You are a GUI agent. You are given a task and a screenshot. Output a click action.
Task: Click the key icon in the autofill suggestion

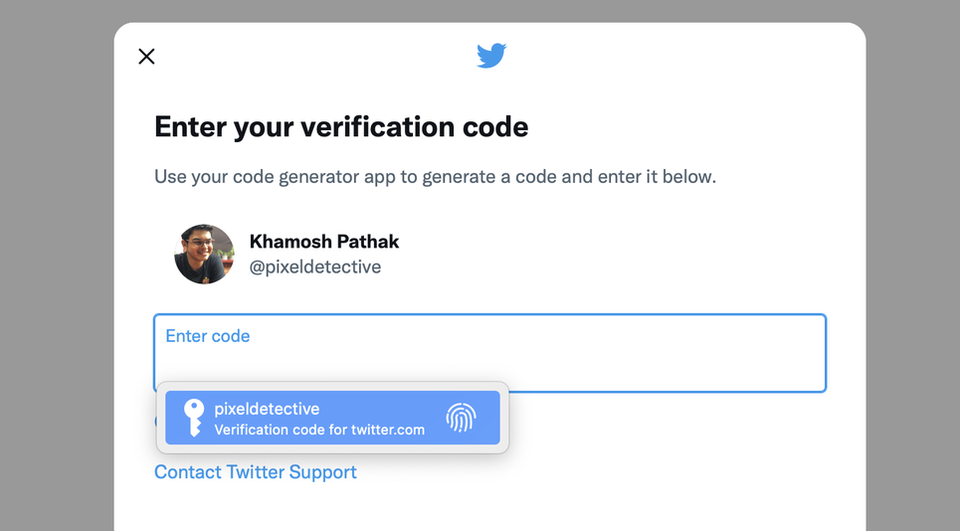pos(194,418)
